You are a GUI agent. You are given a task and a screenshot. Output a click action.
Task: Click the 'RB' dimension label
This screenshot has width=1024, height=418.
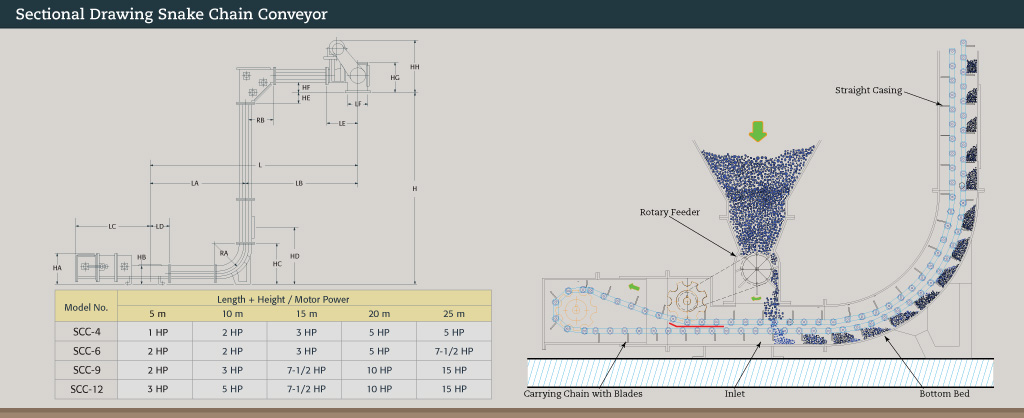(261, 120)
